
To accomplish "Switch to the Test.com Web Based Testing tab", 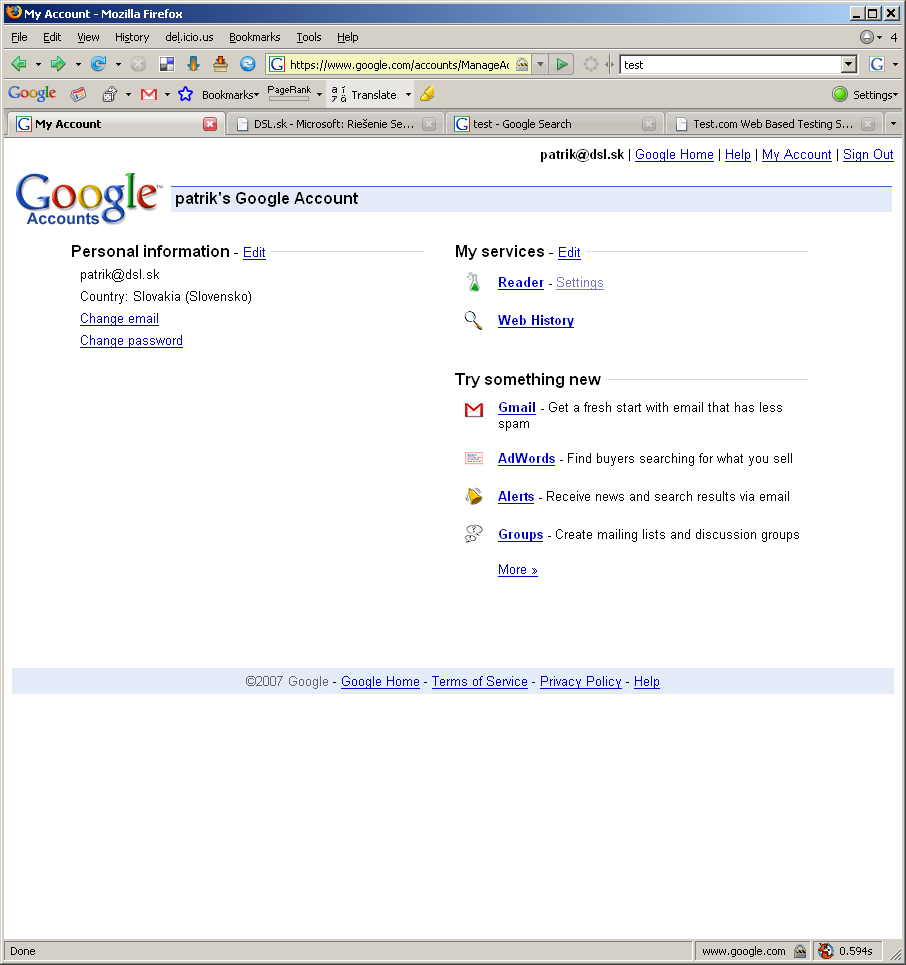I will pos(773,124).
